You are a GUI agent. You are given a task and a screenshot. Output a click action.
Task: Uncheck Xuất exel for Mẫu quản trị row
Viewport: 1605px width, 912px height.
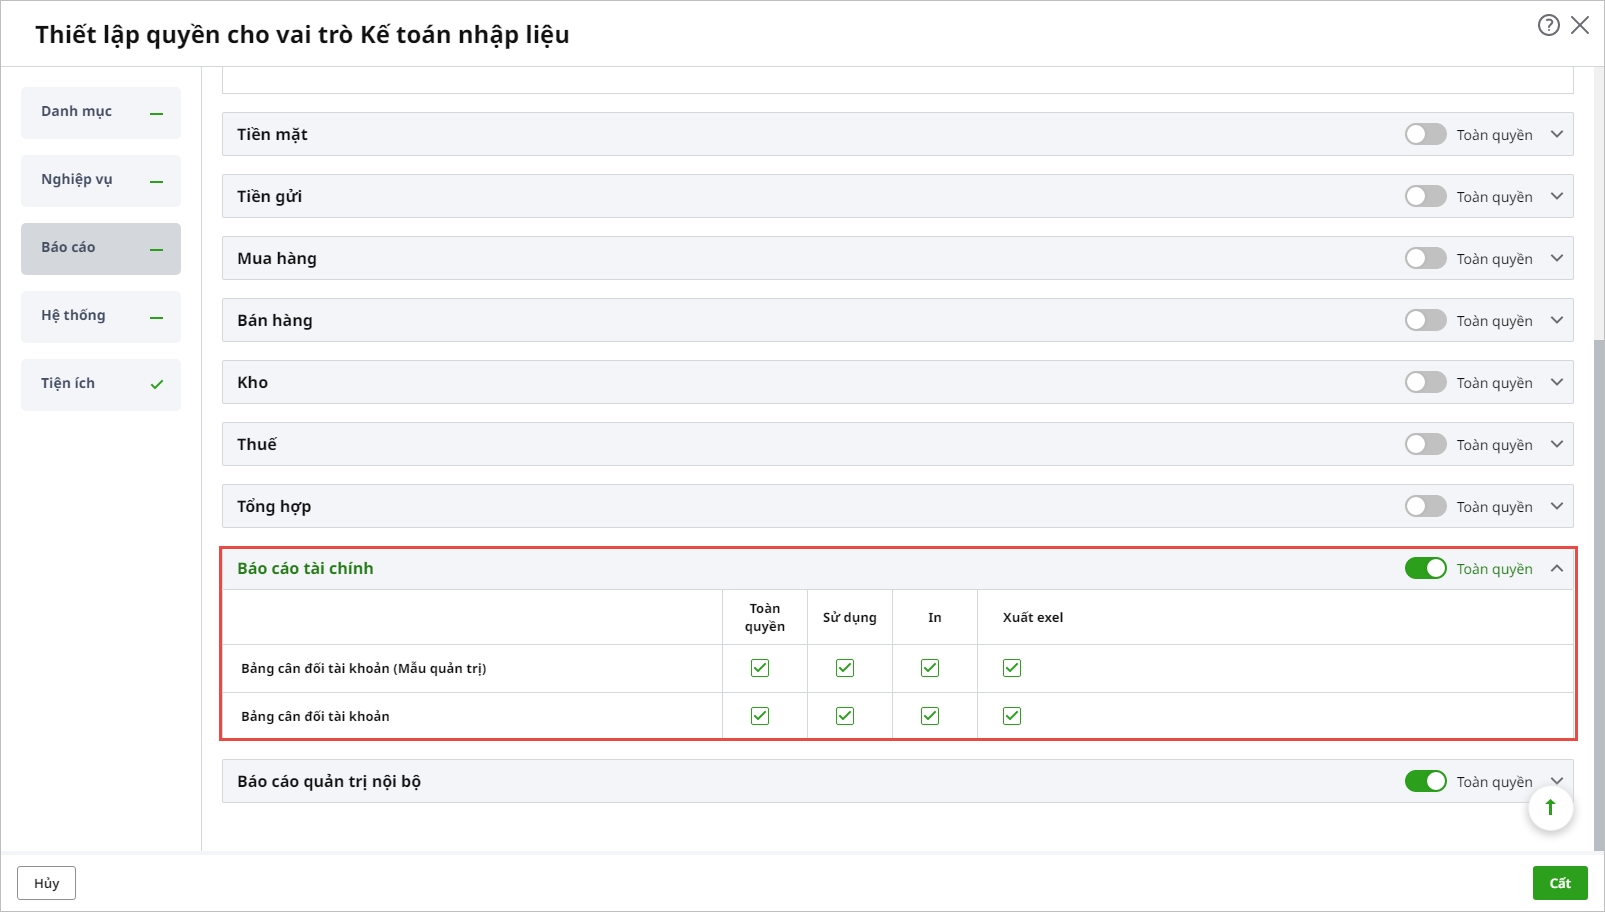coord(1012,668)
